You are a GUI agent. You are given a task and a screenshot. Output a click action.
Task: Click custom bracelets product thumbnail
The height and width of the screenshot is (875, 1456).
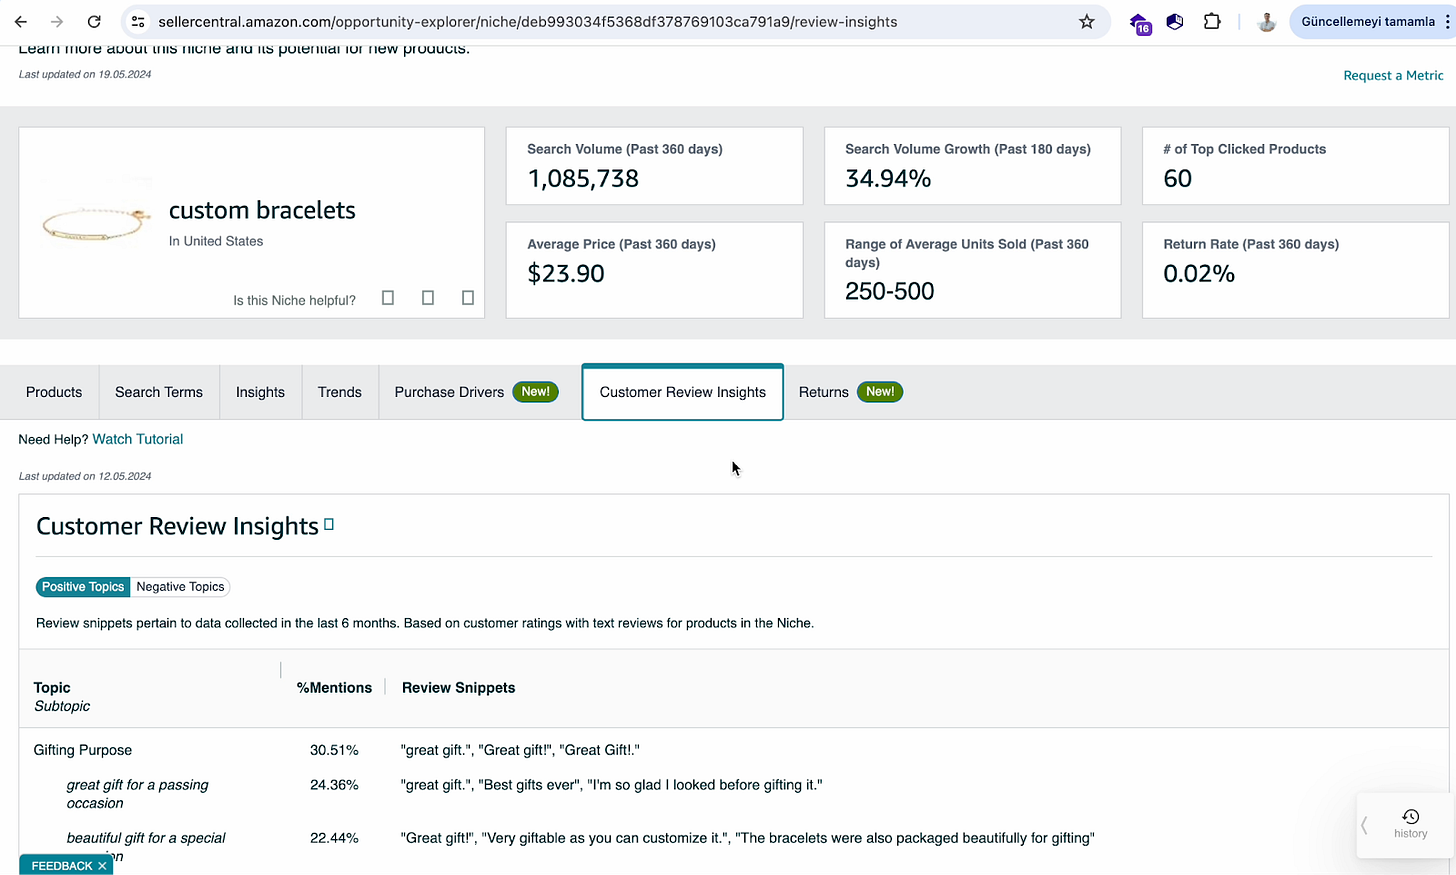(x=95, y=222)
